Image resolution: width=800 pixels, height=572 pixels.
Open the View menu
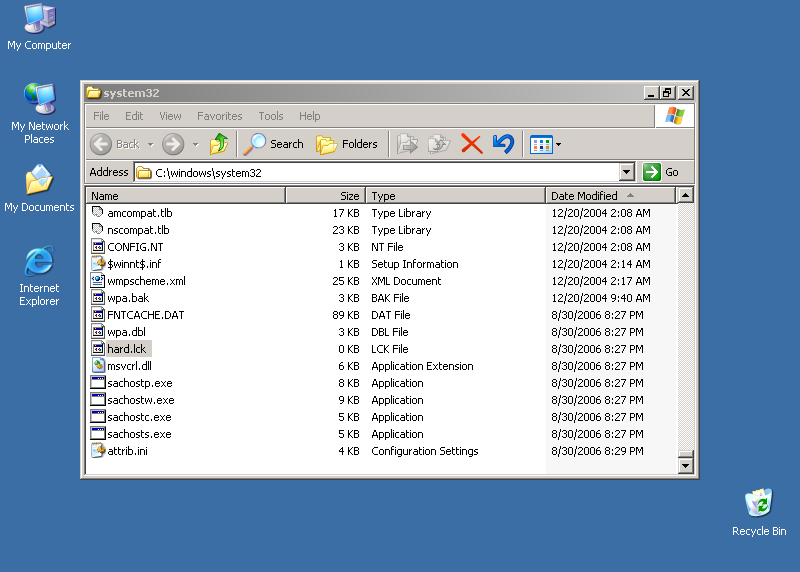coord(170,116)
